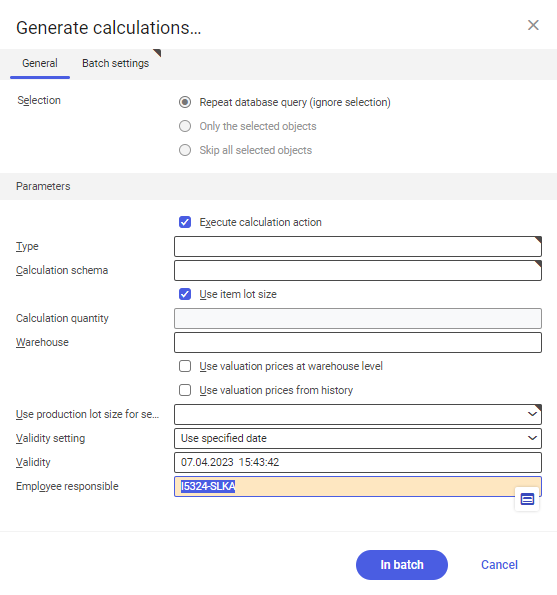Focus the Type input field
The height and width of the screenshot is (595, 557).
click(358, 246)
